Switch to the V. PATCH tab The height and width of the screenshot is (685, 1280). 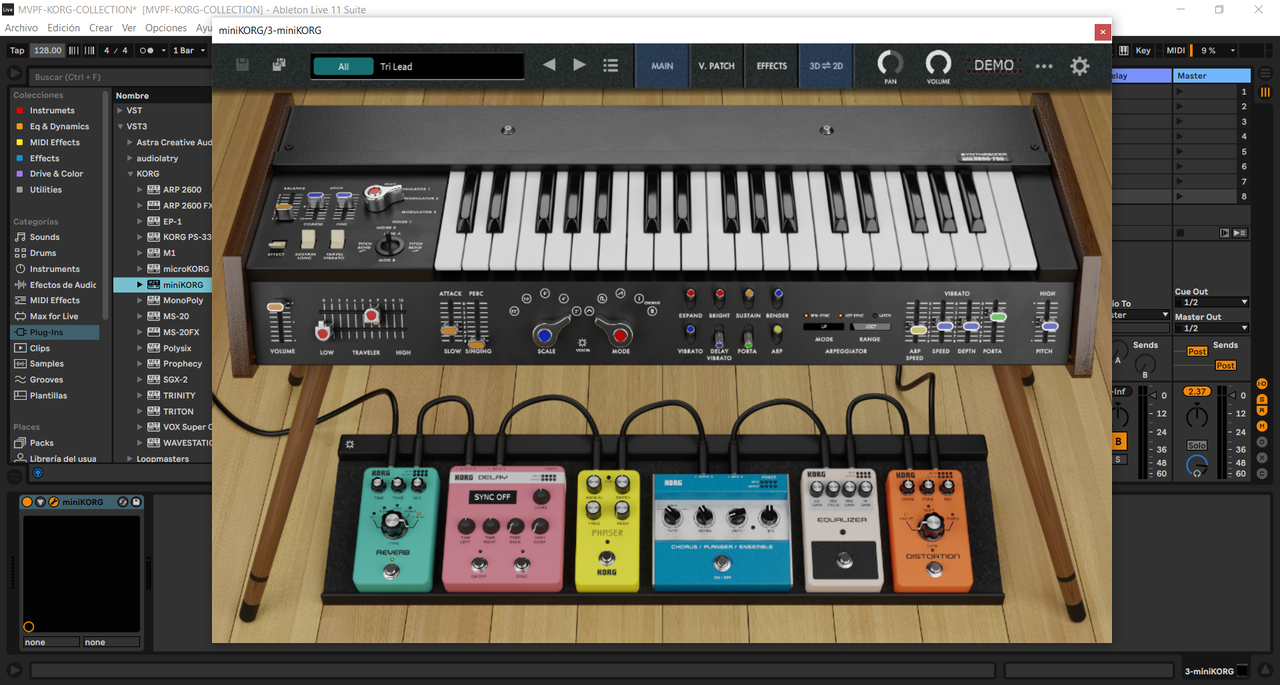[716, 66]
